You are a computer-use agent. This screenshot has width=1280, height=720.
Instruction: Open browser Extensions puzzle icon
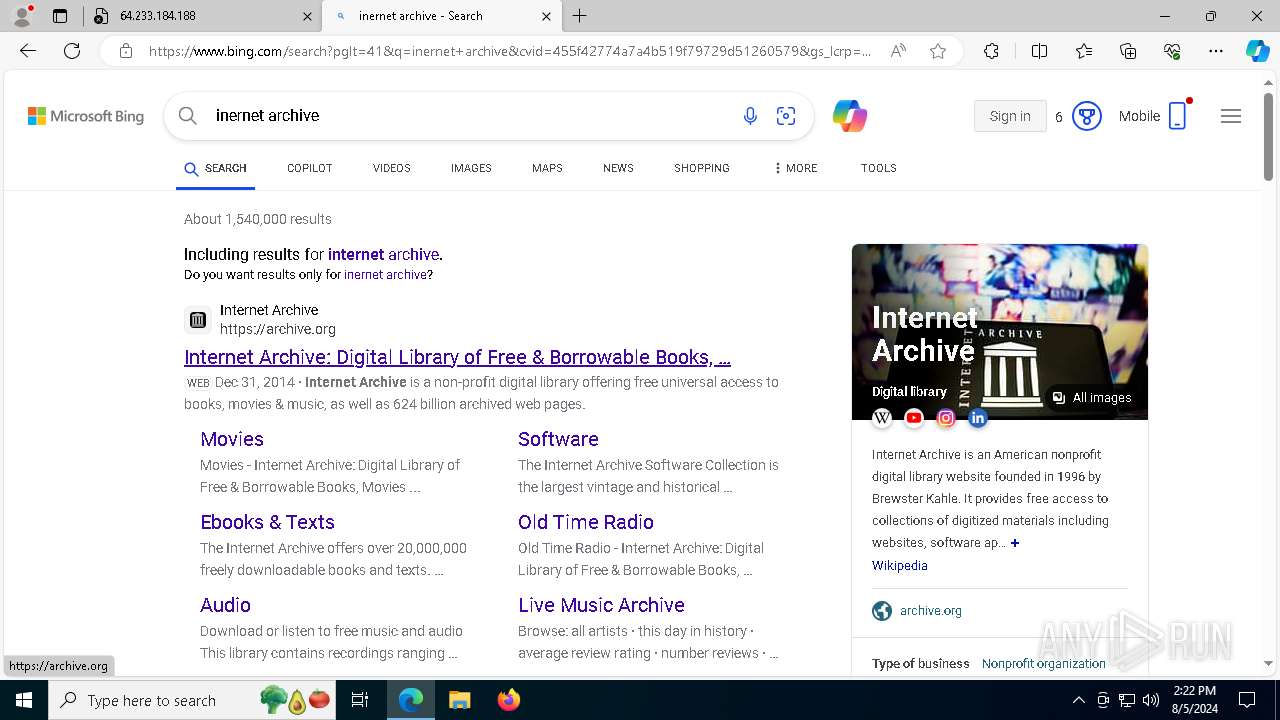tap(991, 51)
